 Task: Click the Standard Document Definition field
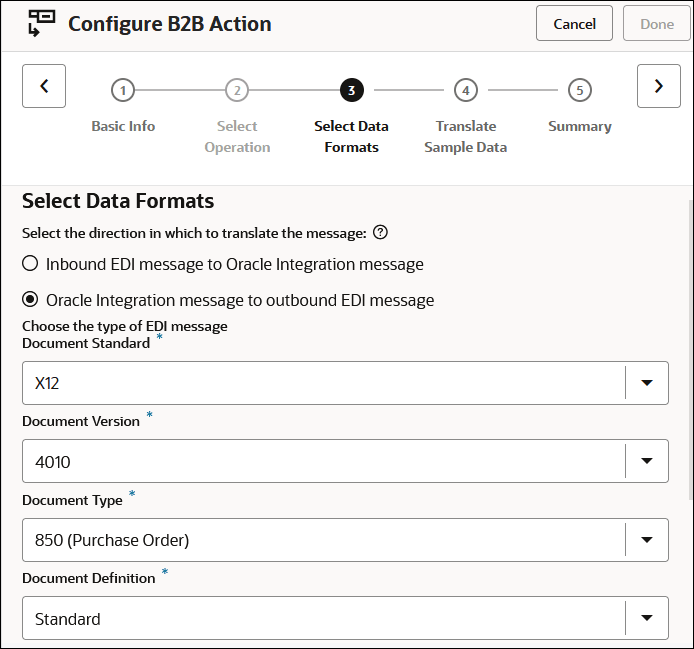(345, 618)
